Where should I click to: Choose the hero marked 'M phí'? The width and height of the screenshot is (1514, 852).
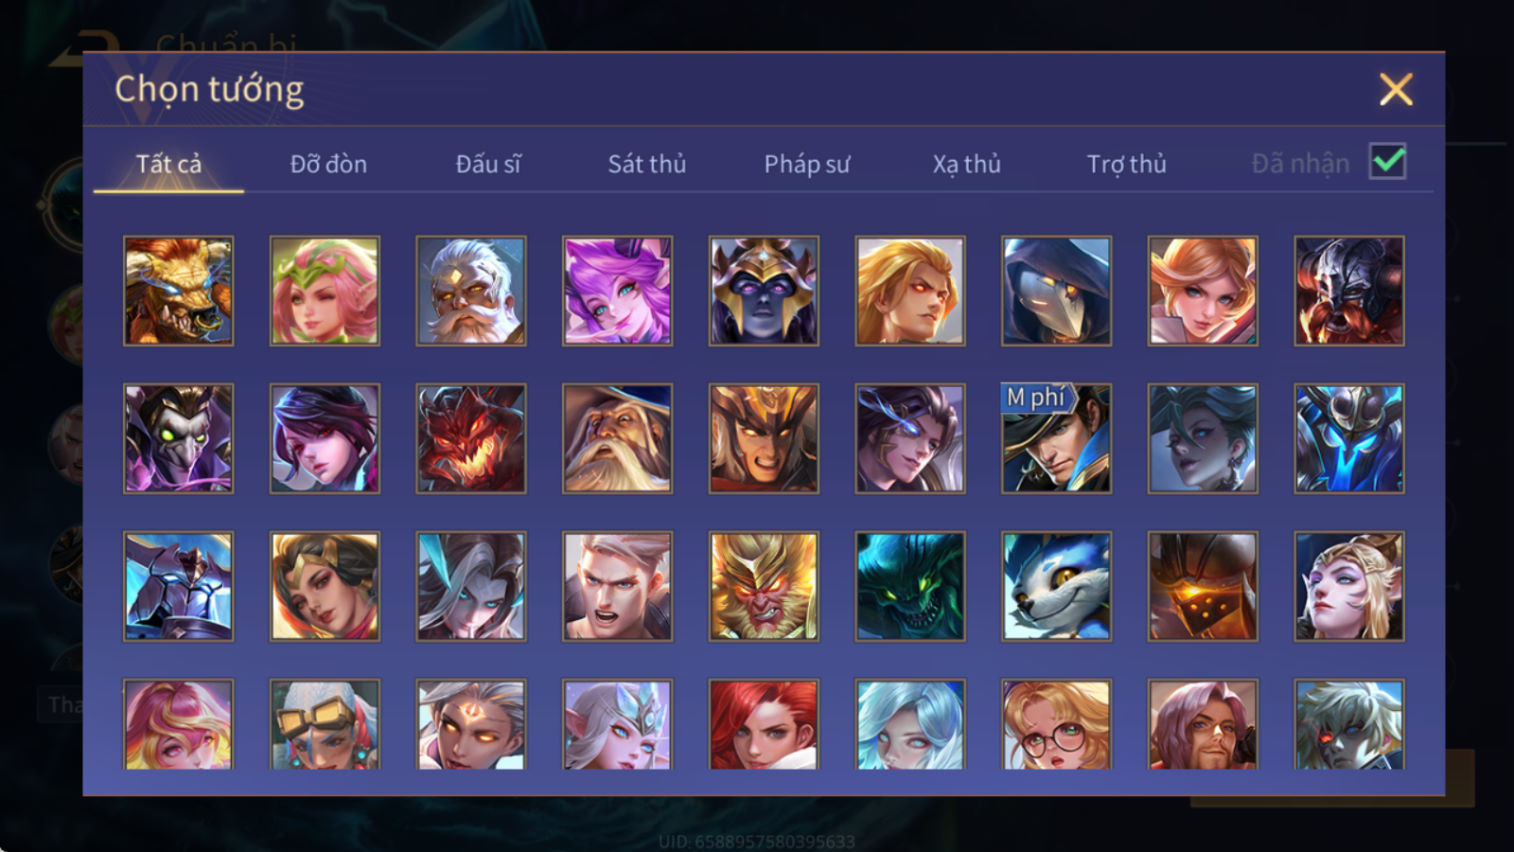[x=1056, y=439]
